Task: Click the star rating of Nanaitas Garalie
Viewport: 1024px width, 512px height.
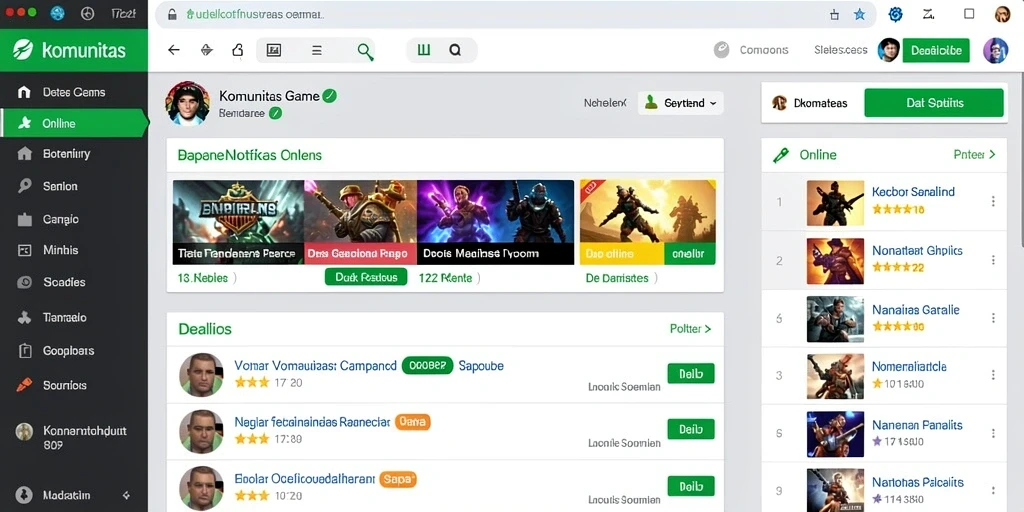Action: point(898,327)
